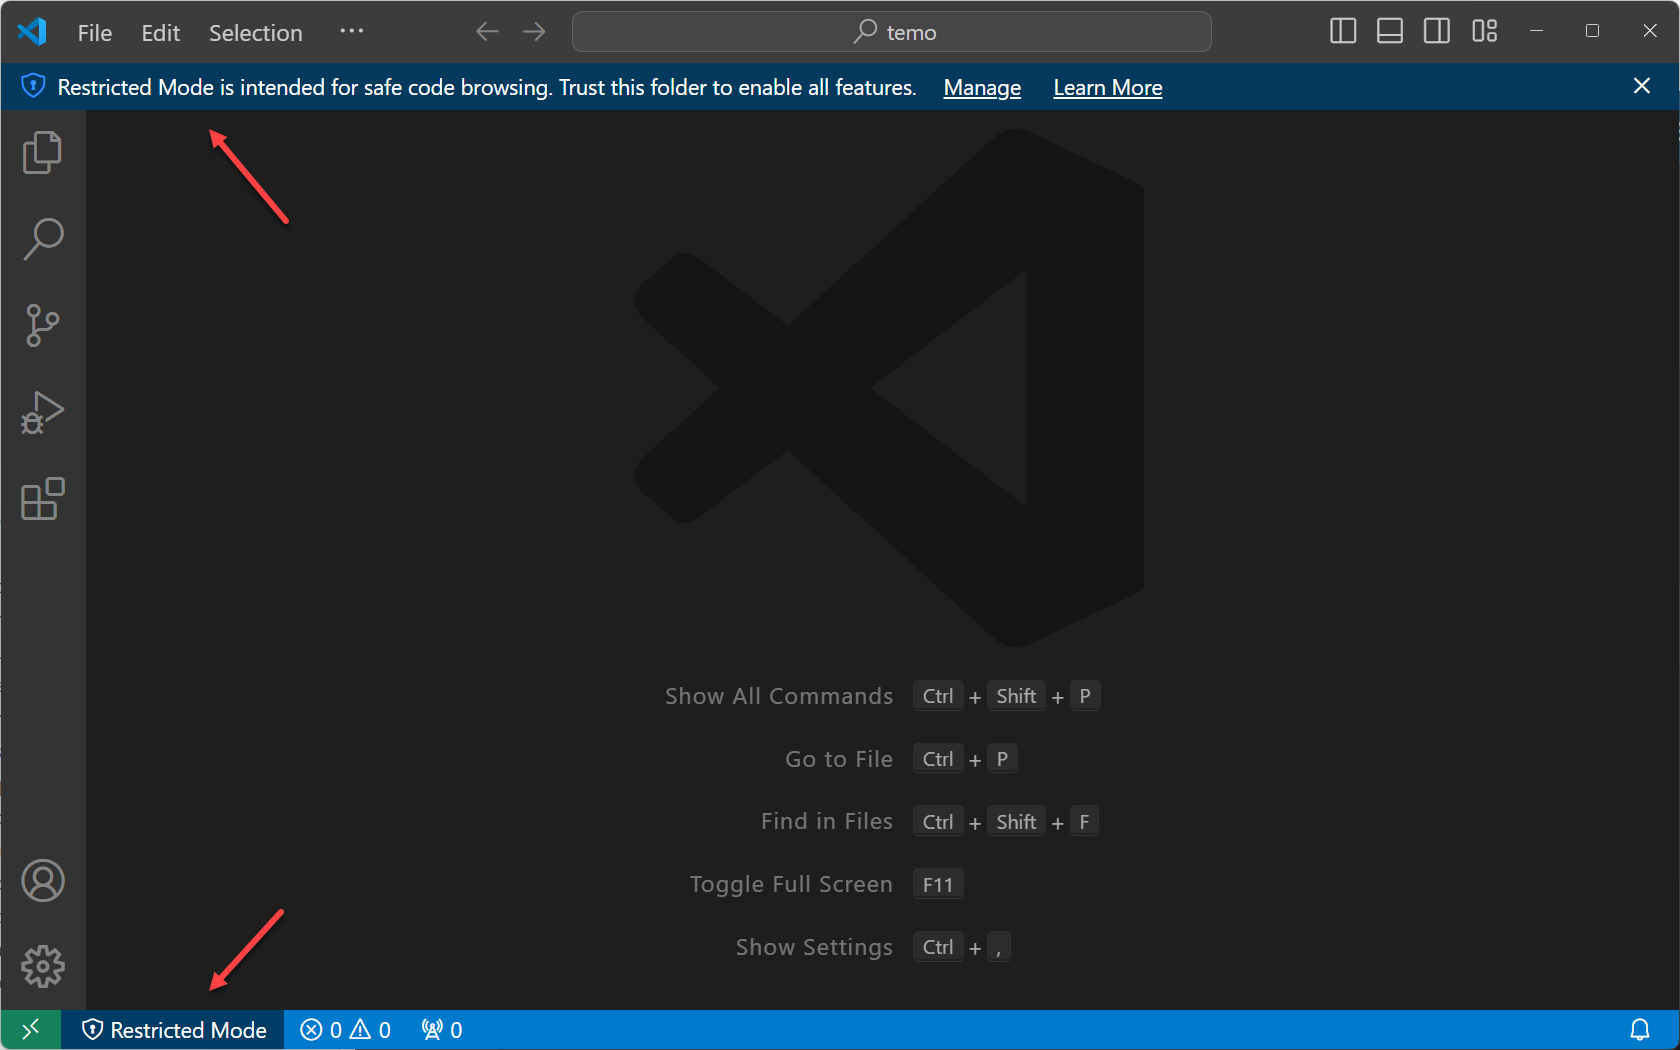Click the remote connection icon in status bar
The height and width of the screenshot is (1050, 1680).
pos(30,1029)
